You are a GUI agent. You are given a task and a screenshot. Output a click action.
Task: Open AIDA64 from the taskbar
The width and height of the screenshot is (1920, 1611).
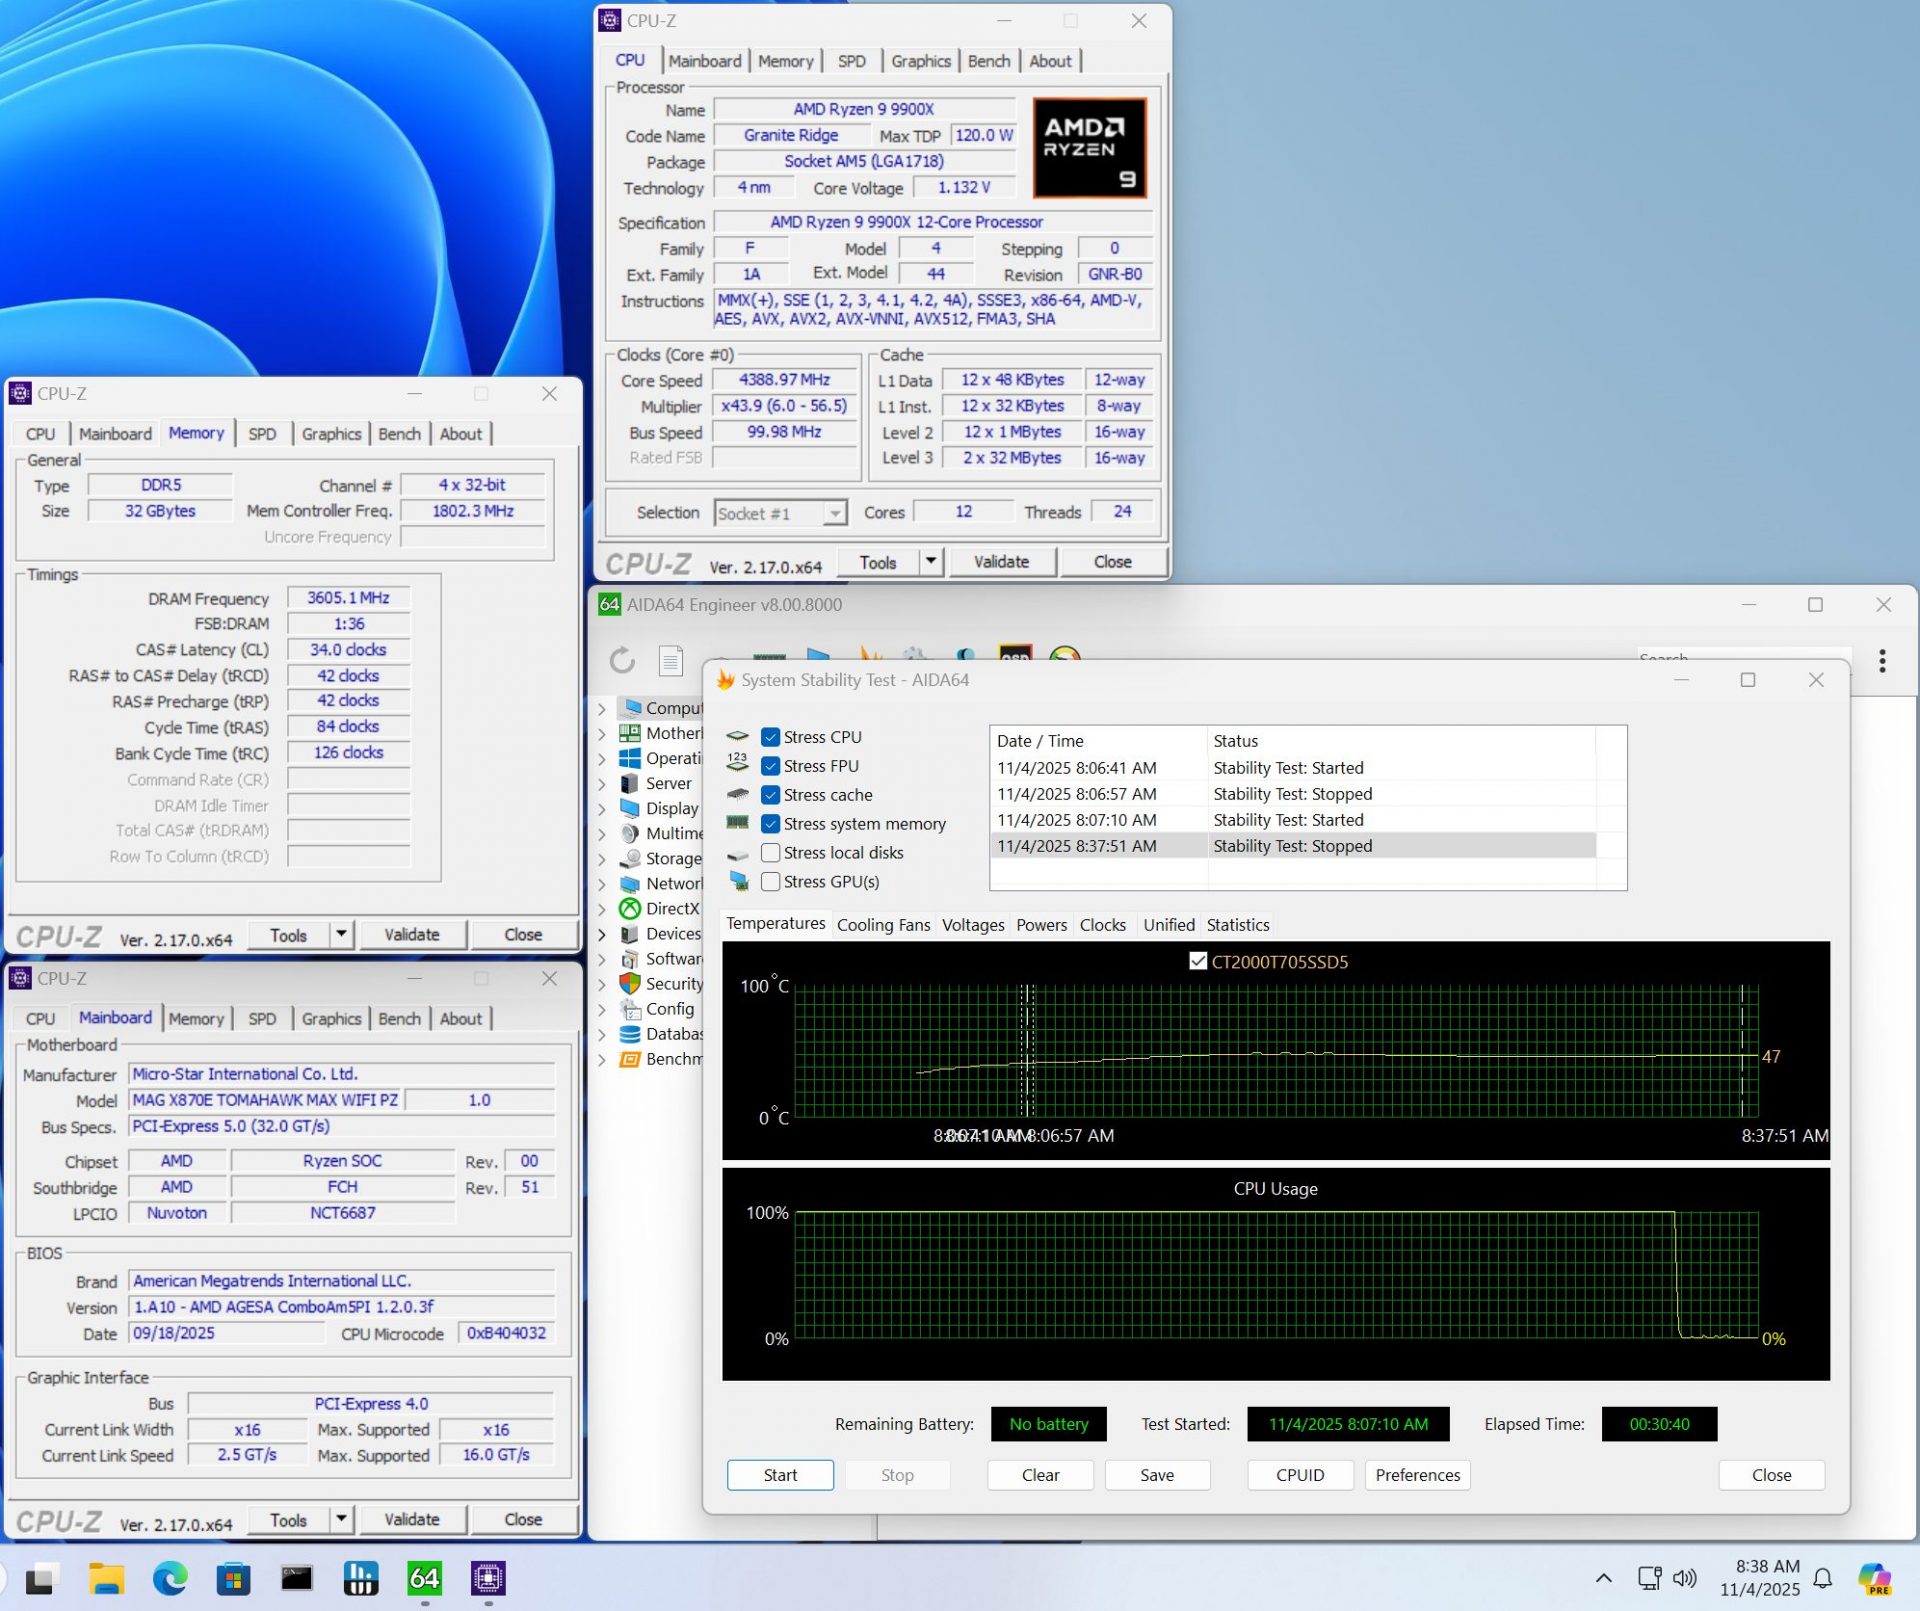pyautogui.click(x=424, y=1578)
